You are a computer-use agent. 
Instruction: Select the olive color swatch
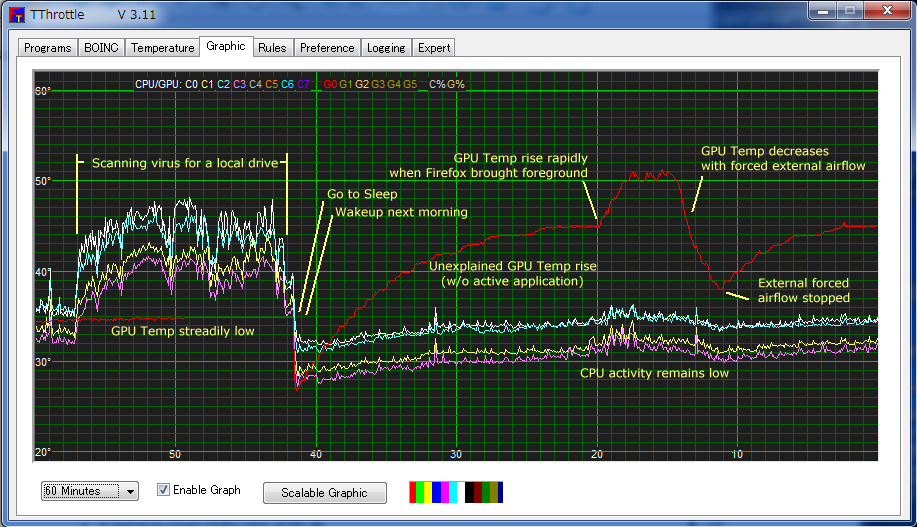click(494, 492)
